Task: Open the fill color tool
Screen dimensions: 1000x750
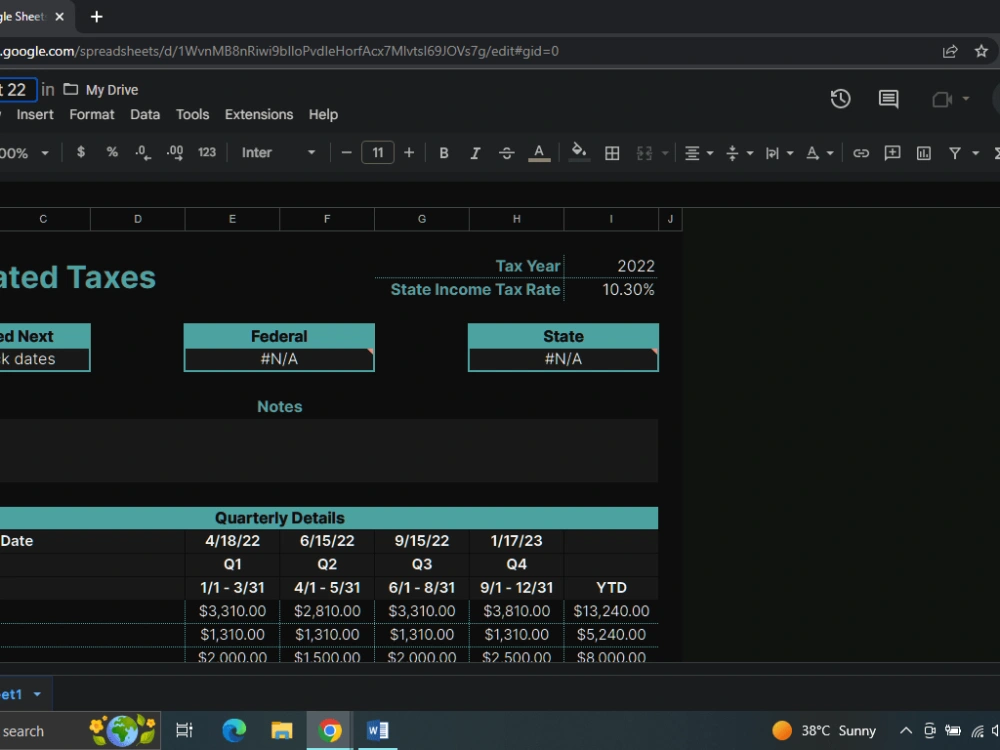Action: point(579,153)
